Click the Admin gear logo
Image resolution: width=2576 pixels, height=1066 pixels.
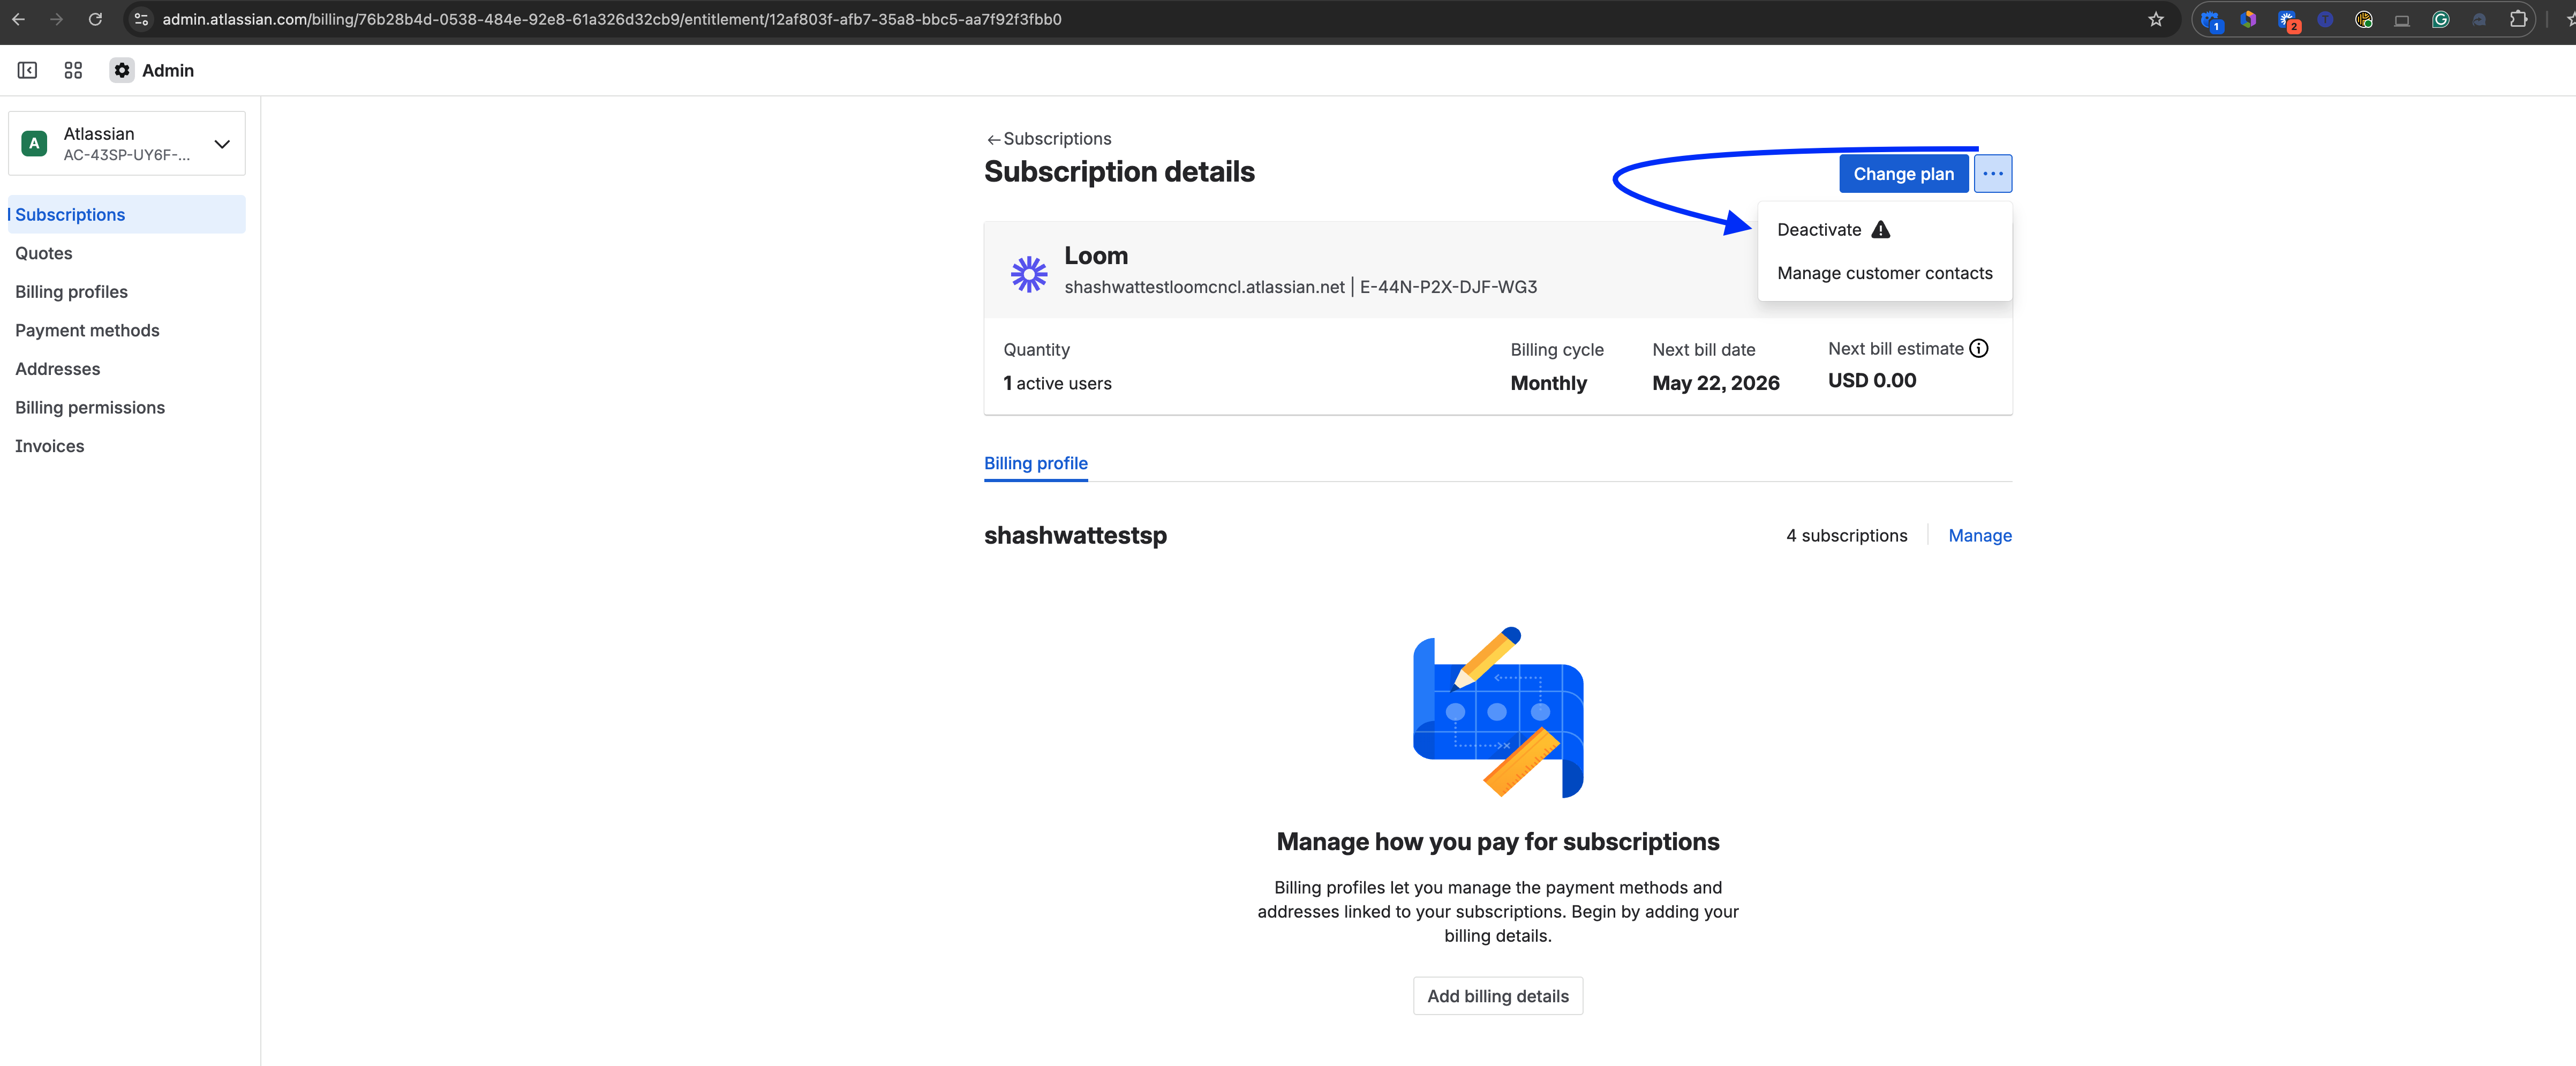tap(122, 70)
